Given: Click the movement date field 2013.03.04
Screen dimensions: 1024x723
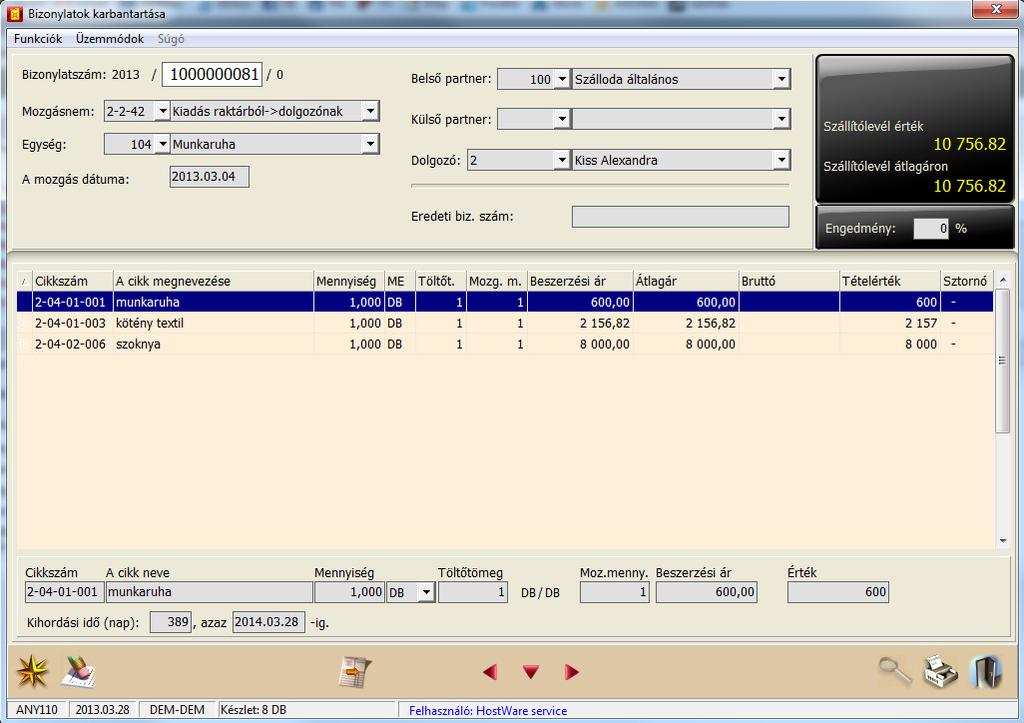Looking at the screenshot, I should point(209,176).
